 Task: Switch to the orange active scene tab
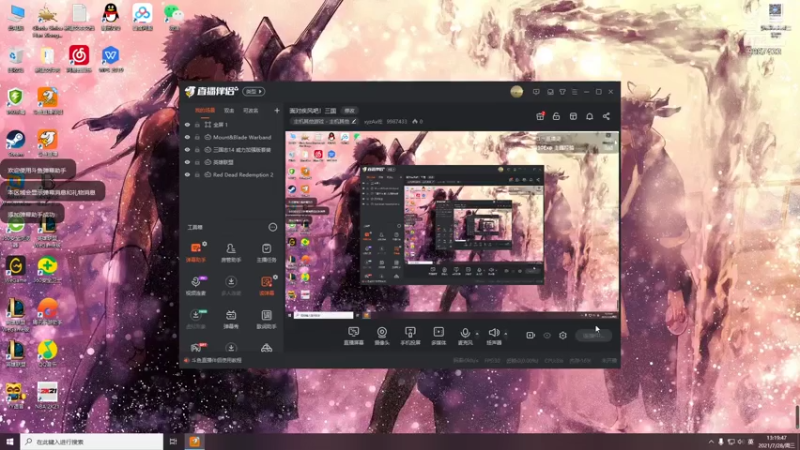(x=205, y=110)
